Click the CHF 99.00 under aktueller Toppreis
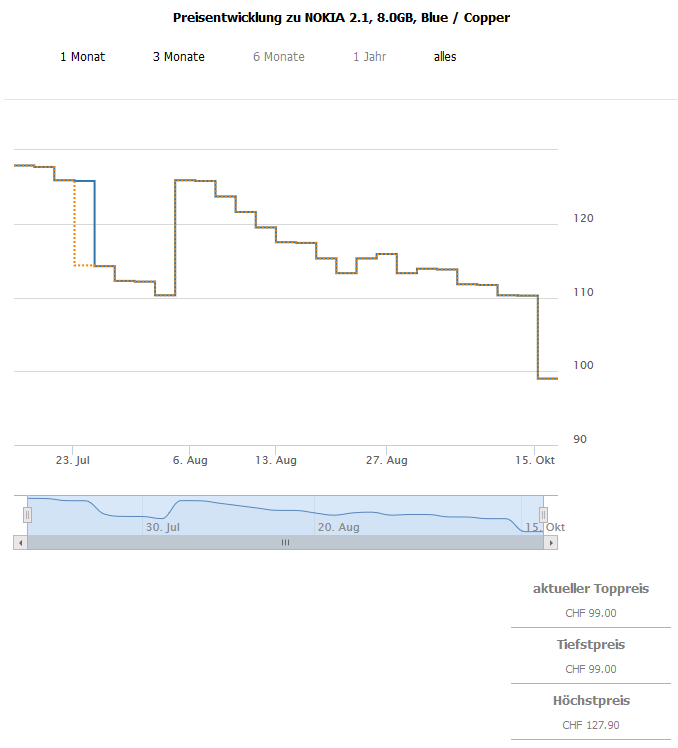This screenshot has height=748, width=678. point(591,613)
